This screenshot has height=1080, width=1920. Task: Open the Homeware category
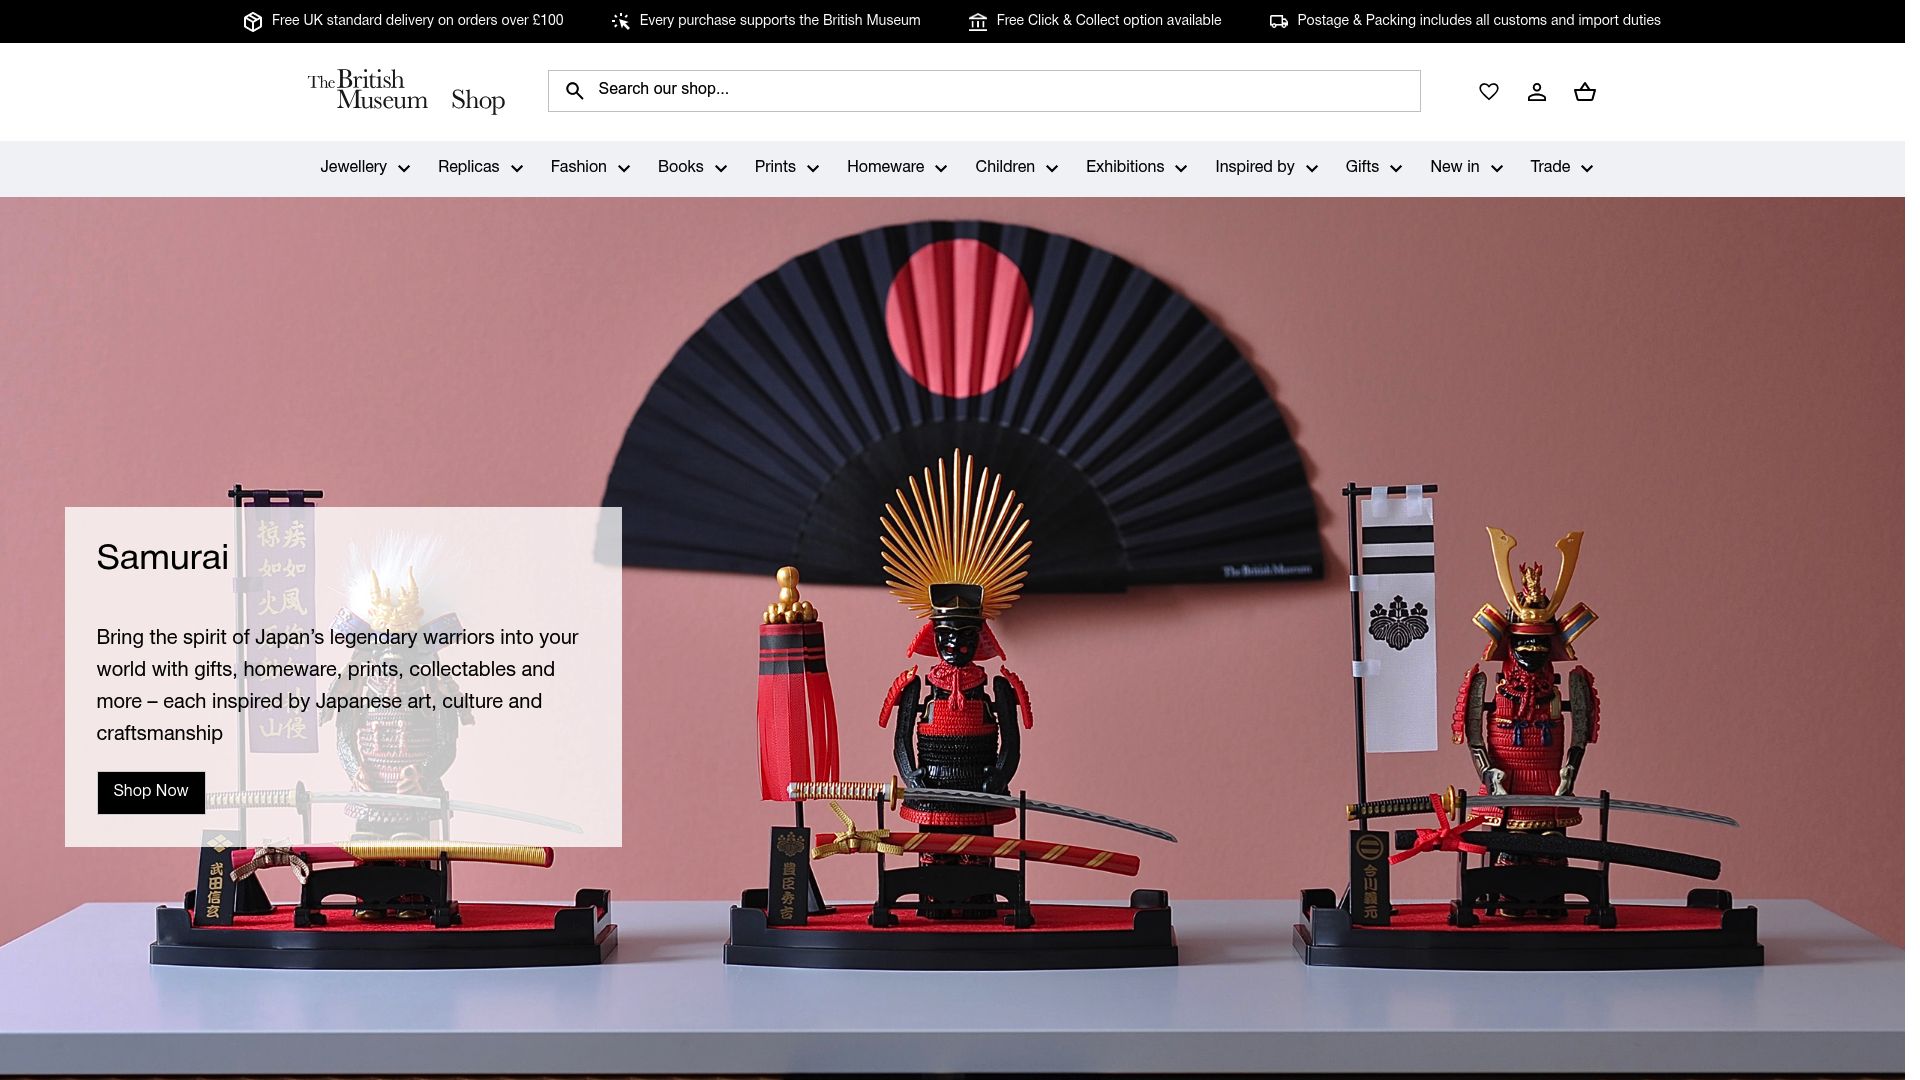point(885,167)
